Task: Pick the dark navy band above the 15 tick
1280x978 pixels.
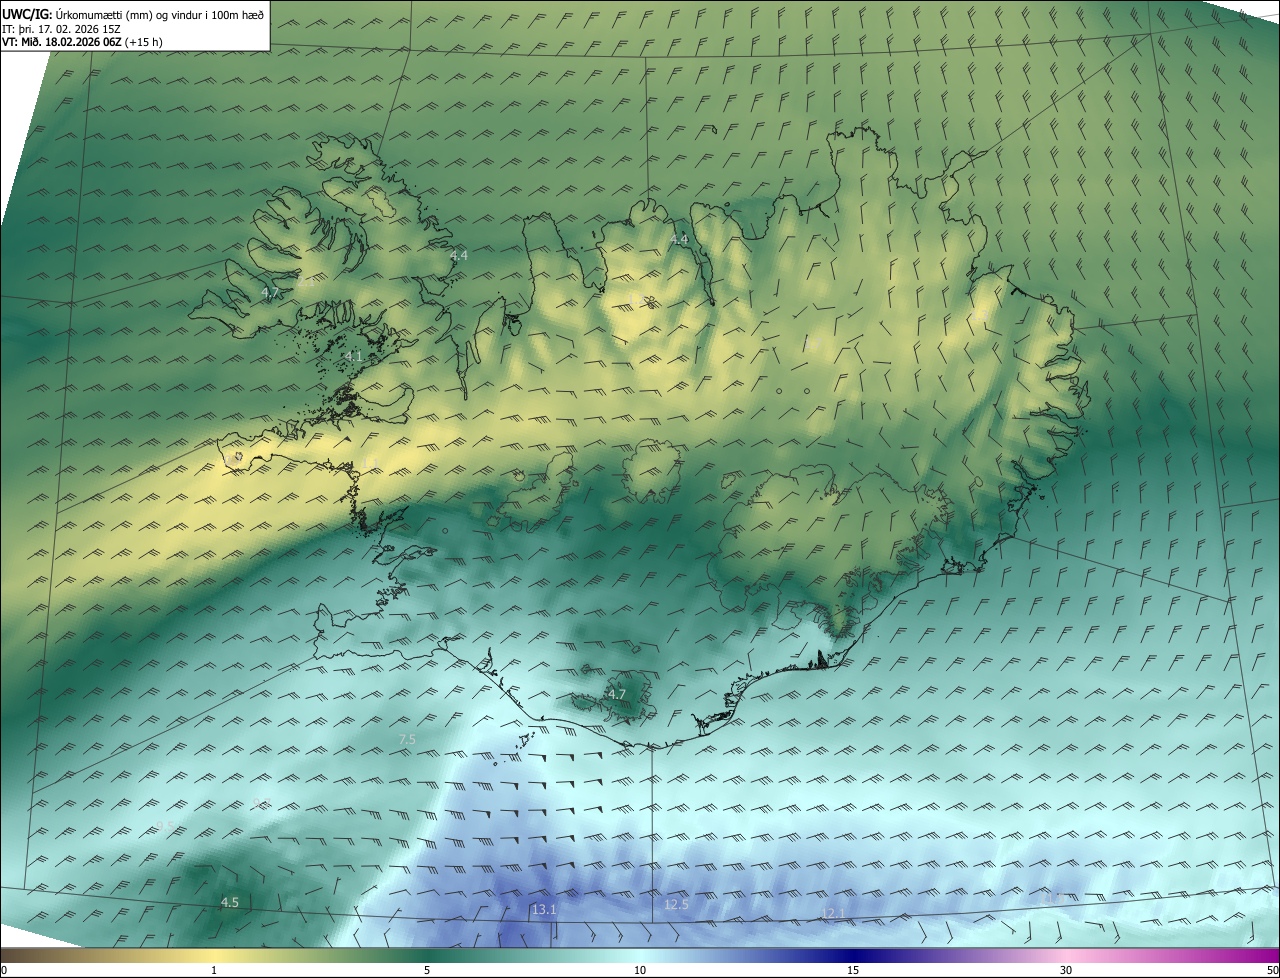Action: [853, 956]
